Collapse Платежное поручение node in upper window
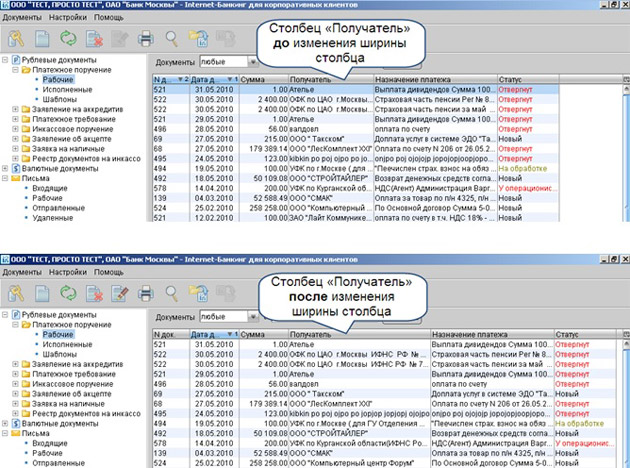 tap(15, 70)
